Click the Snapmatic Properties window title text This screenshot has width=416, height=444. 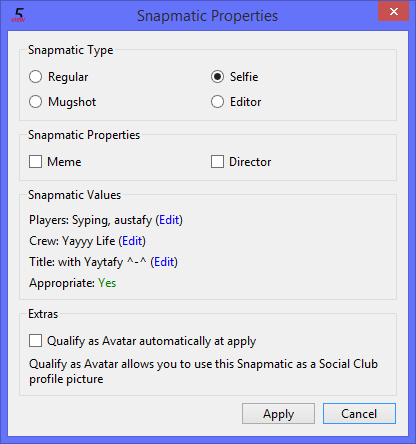[207, 16]
